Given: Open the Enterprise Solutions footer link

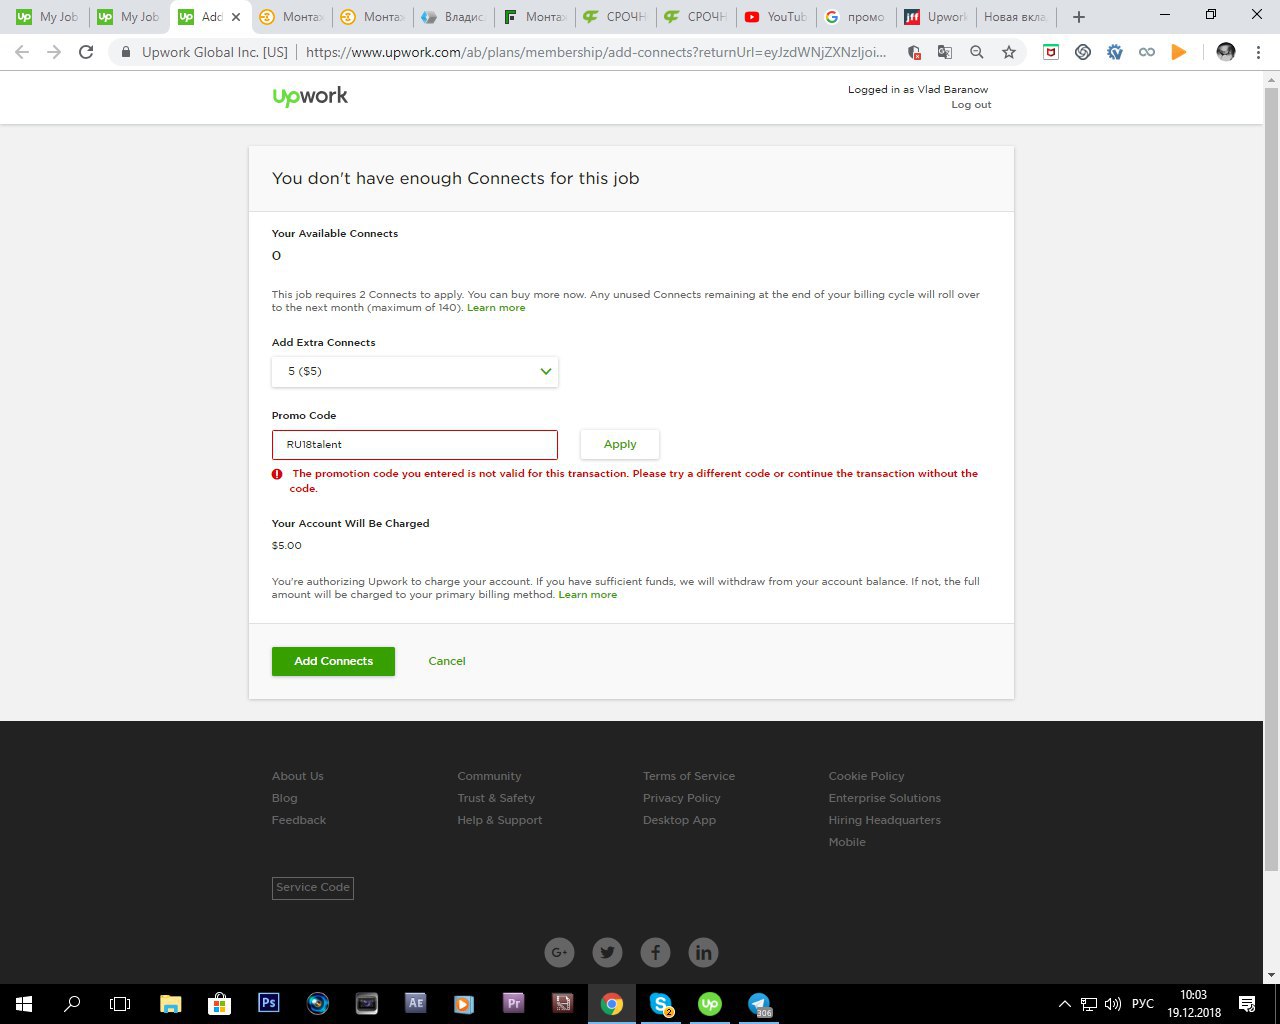Looking at the screenshot, I should click(885, 798).
